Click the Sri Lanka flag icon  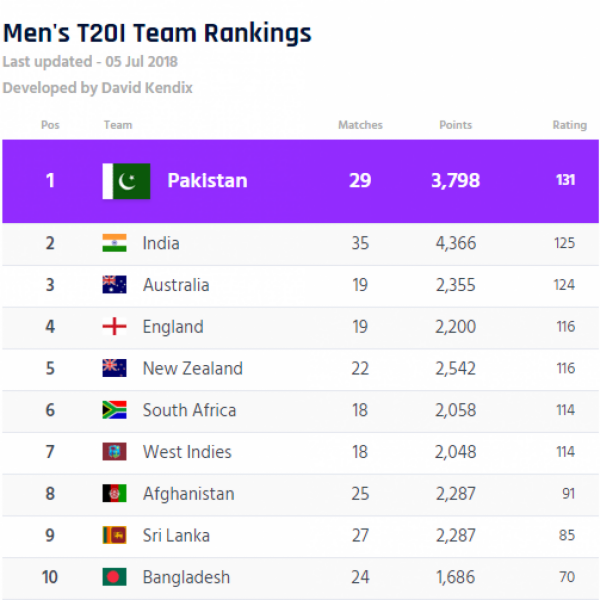[114, 535]
